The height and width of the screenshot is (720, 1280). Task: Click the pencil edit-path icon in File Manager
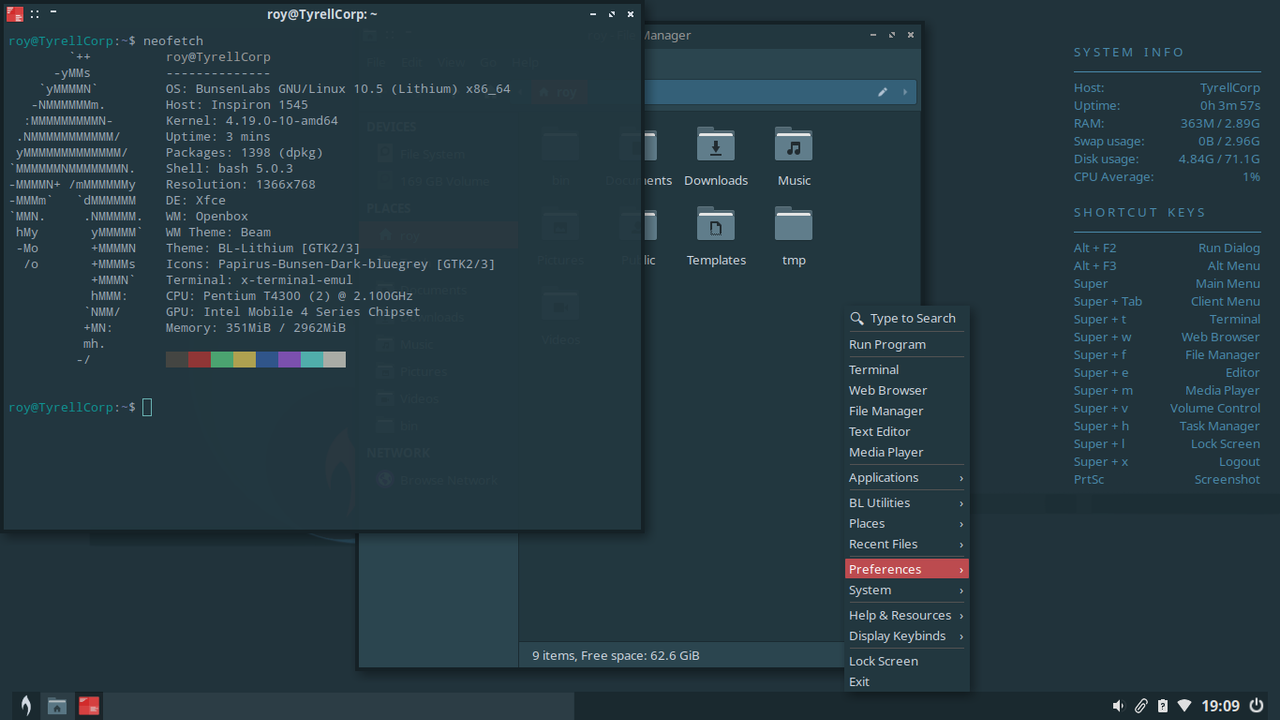(883, 92)
